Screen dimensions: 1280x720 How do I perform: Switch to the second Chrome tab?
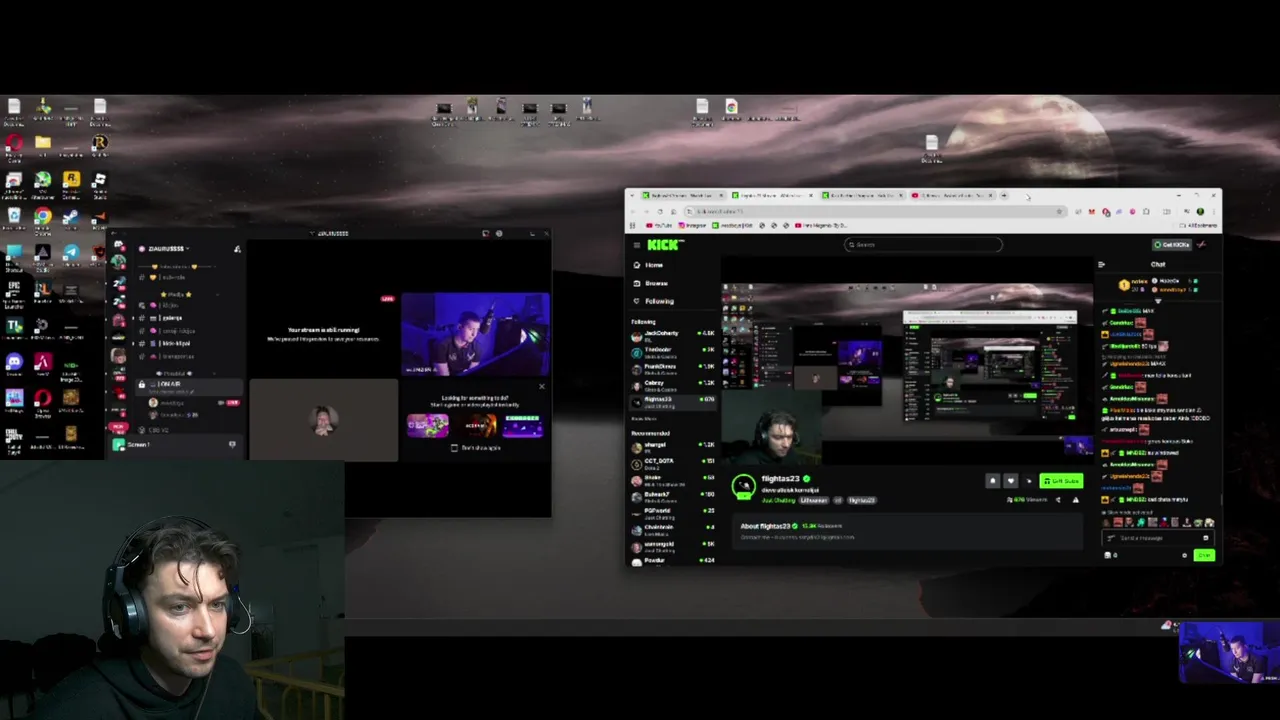coord(772,195)
